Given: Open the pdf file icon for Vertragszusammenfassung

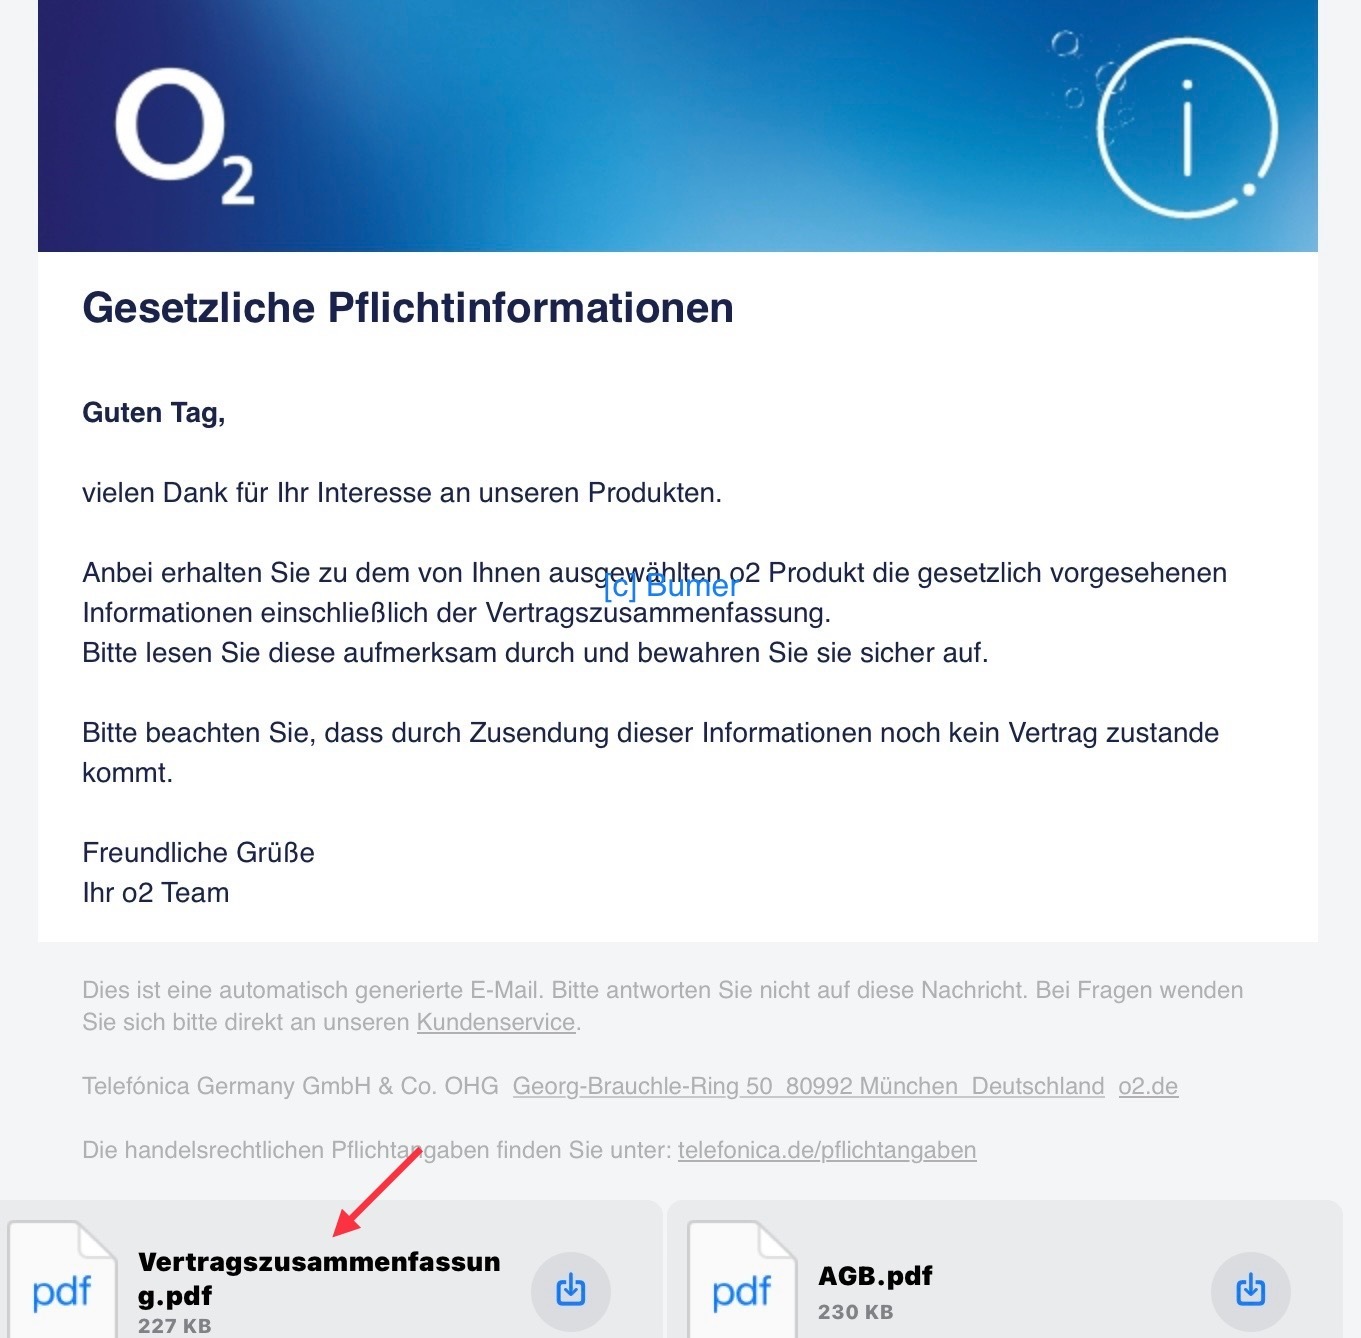Looking at the screenshot, I should coord(62,1282).
